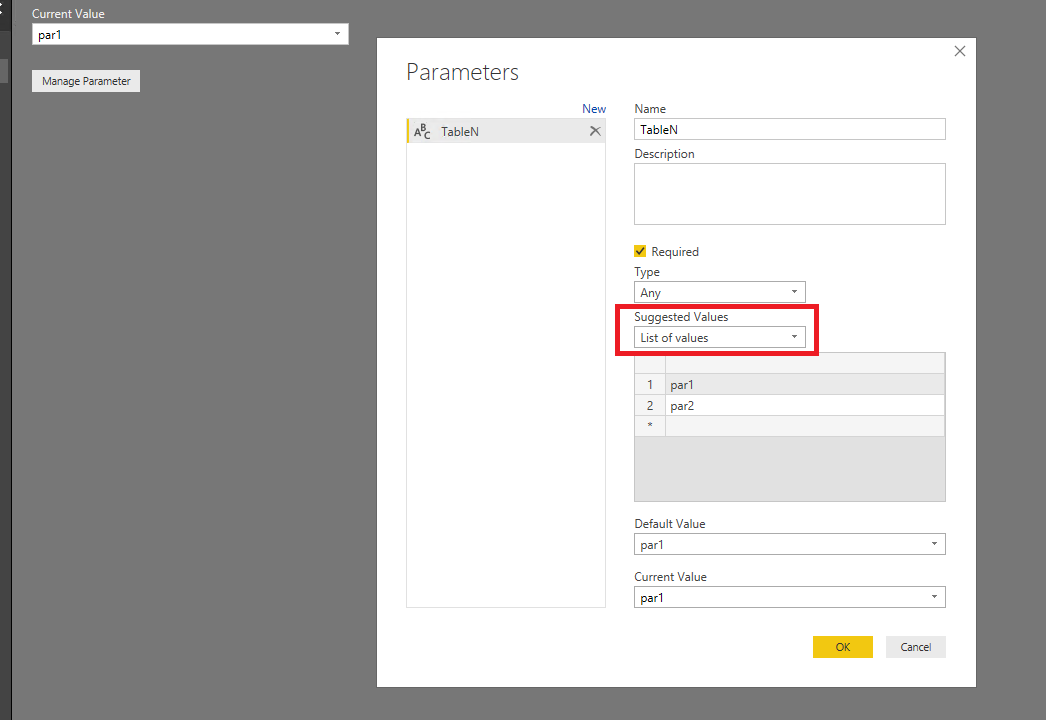Expand the Current Value dropdown in the Parameters dialog
The image size is (1046, 720).
point(789,597)
